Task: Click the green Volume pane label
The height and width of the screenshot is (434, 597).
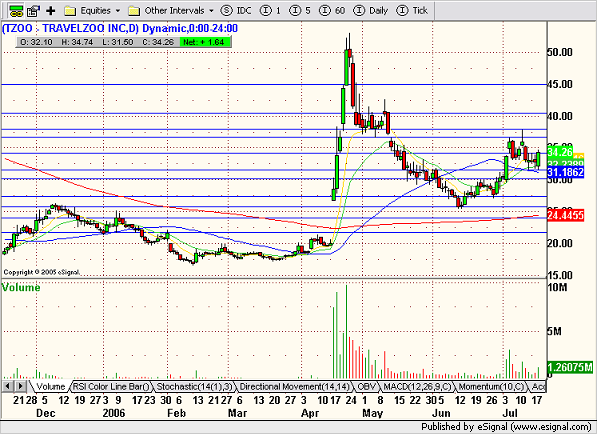Action: pyautogui.click(x=21, y=287)
